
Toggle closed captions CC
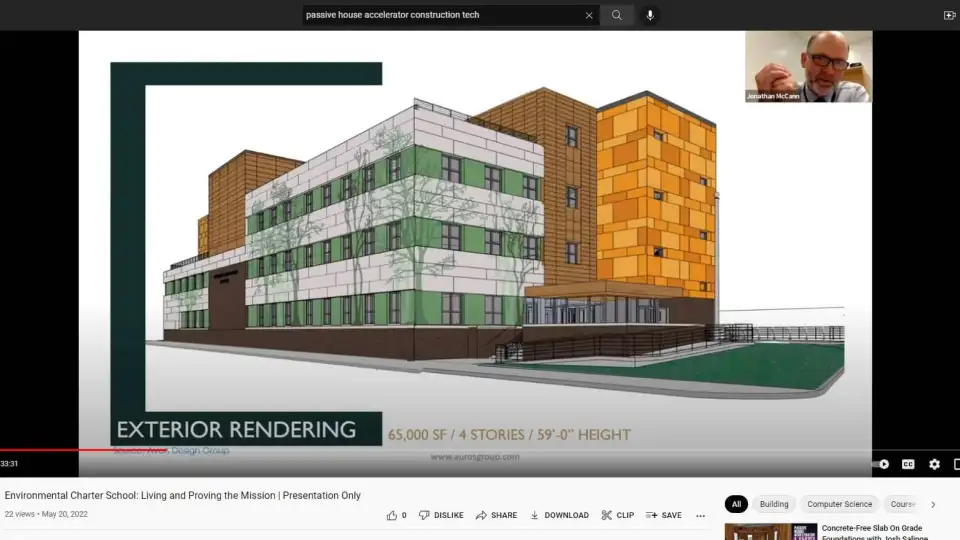908,464
